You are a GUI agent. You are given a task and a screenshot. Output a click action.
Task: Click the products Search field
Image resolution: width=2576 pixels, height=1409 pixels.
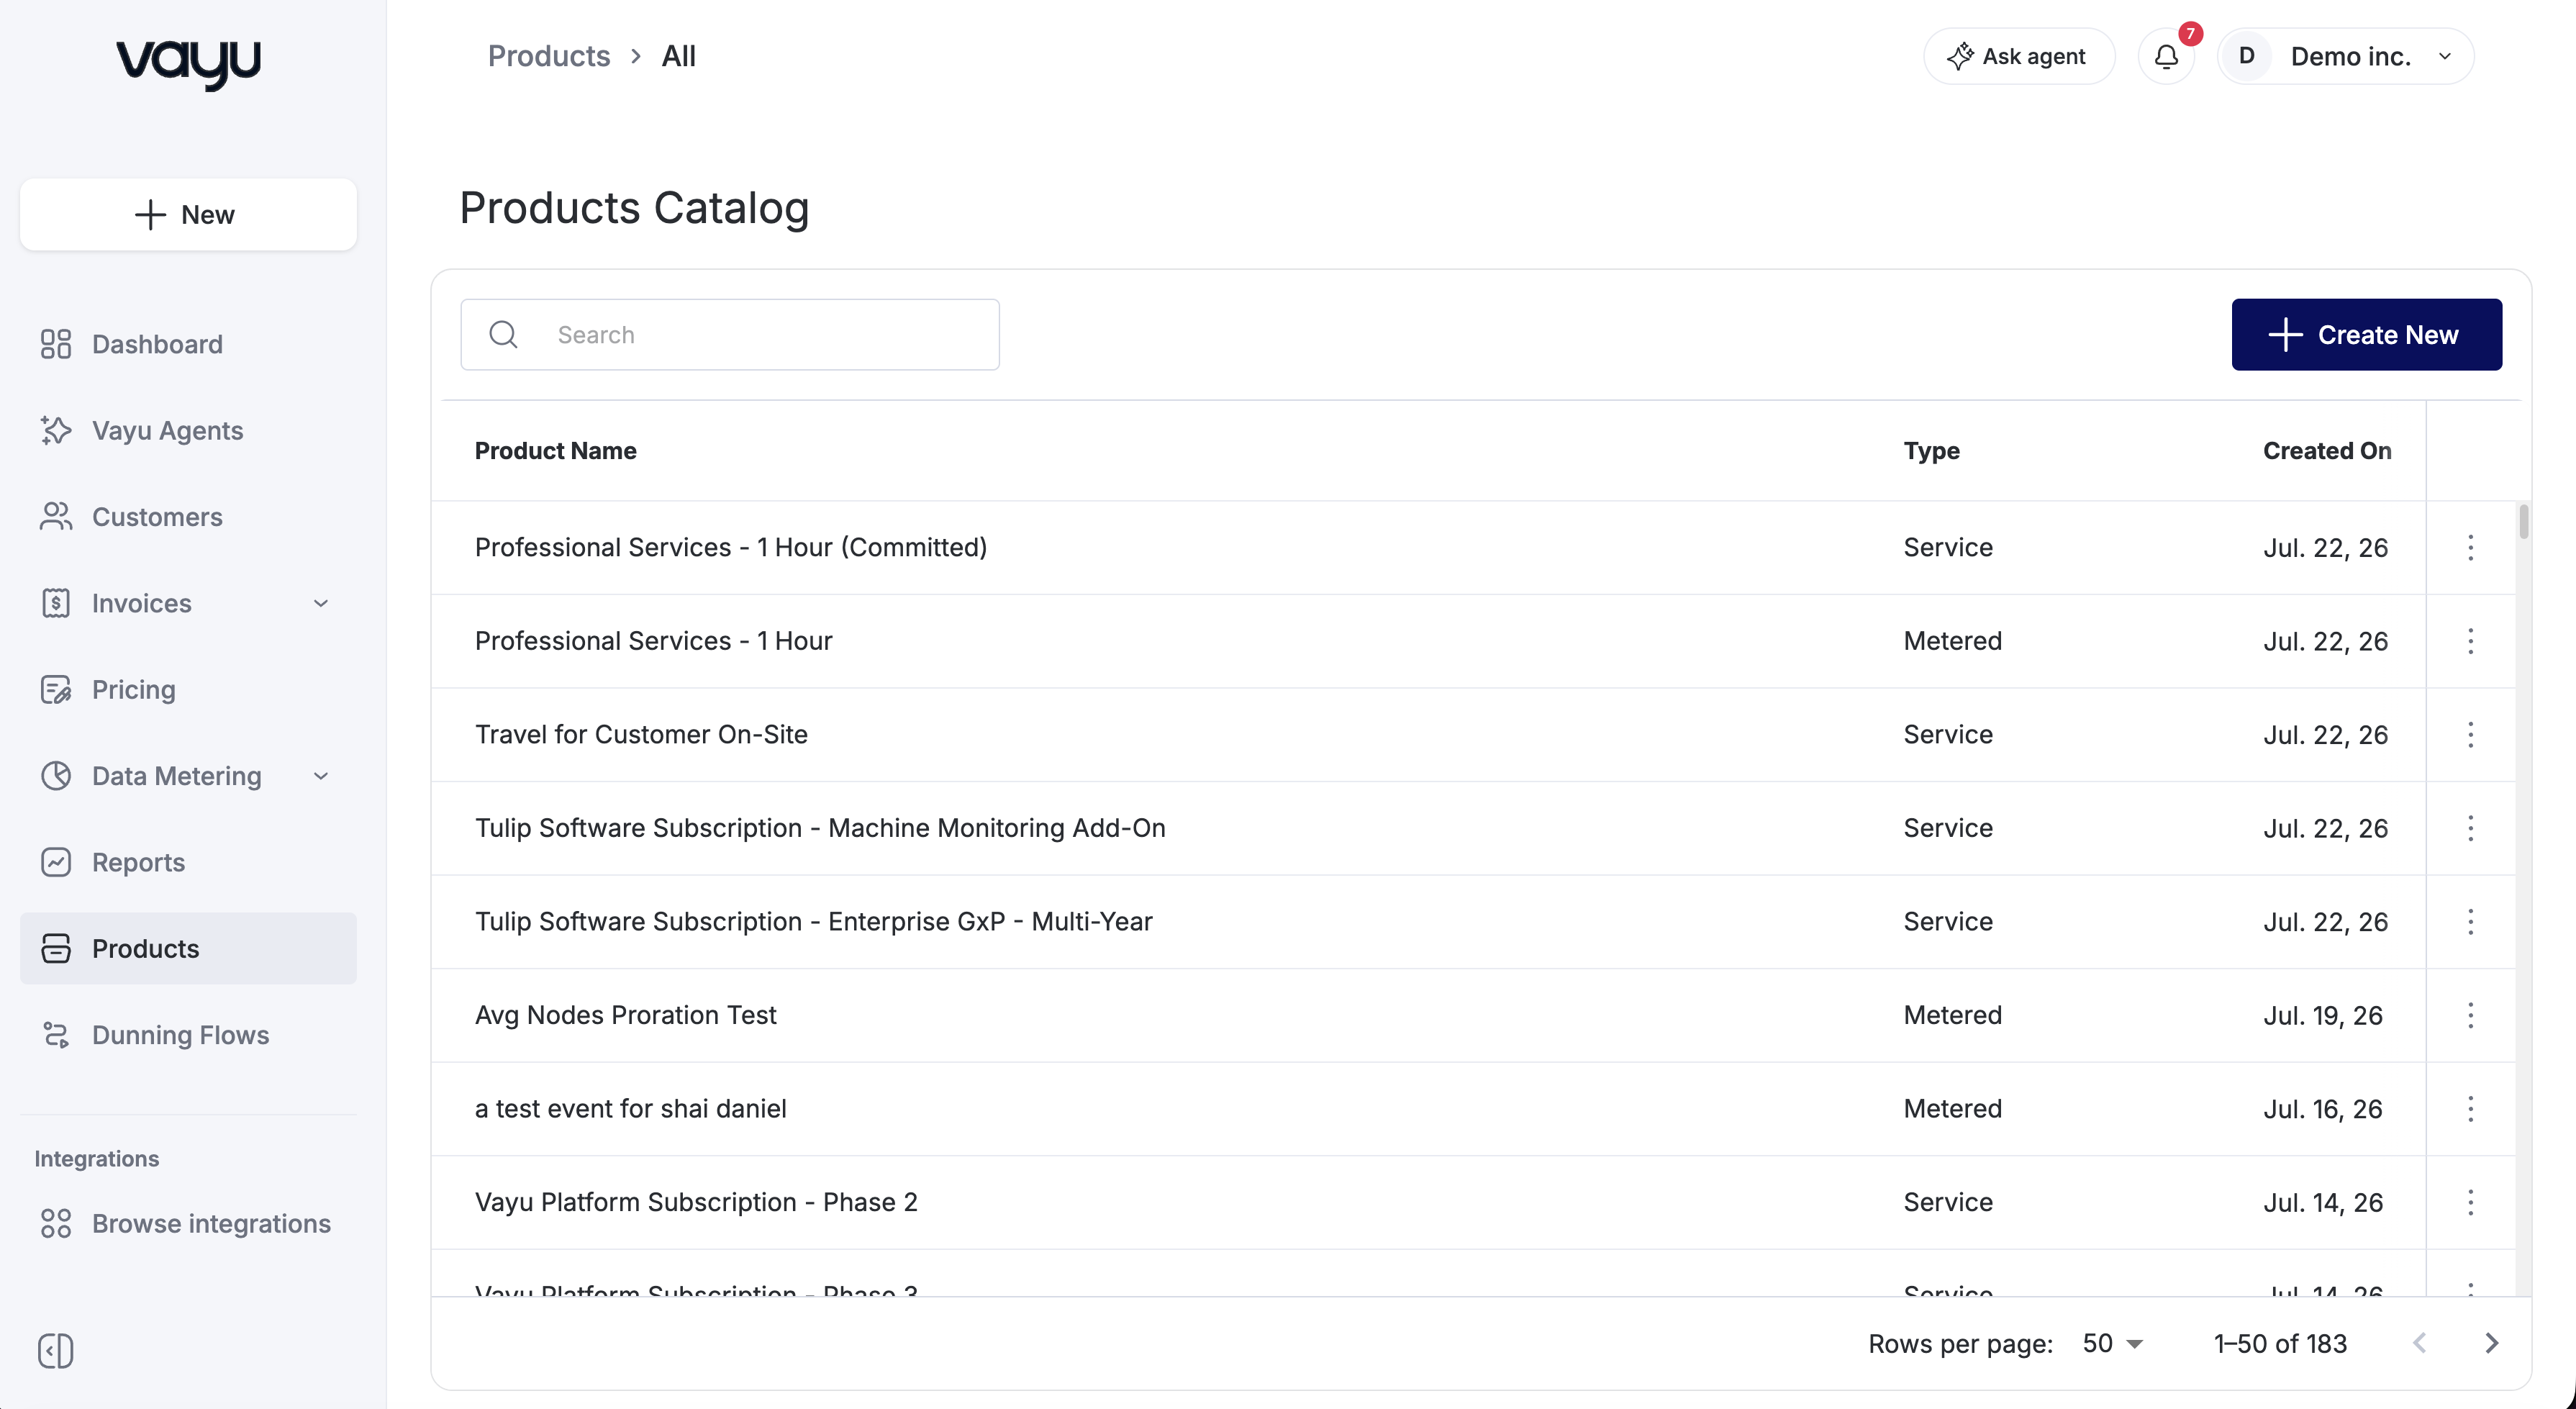(x=730, y=334)
